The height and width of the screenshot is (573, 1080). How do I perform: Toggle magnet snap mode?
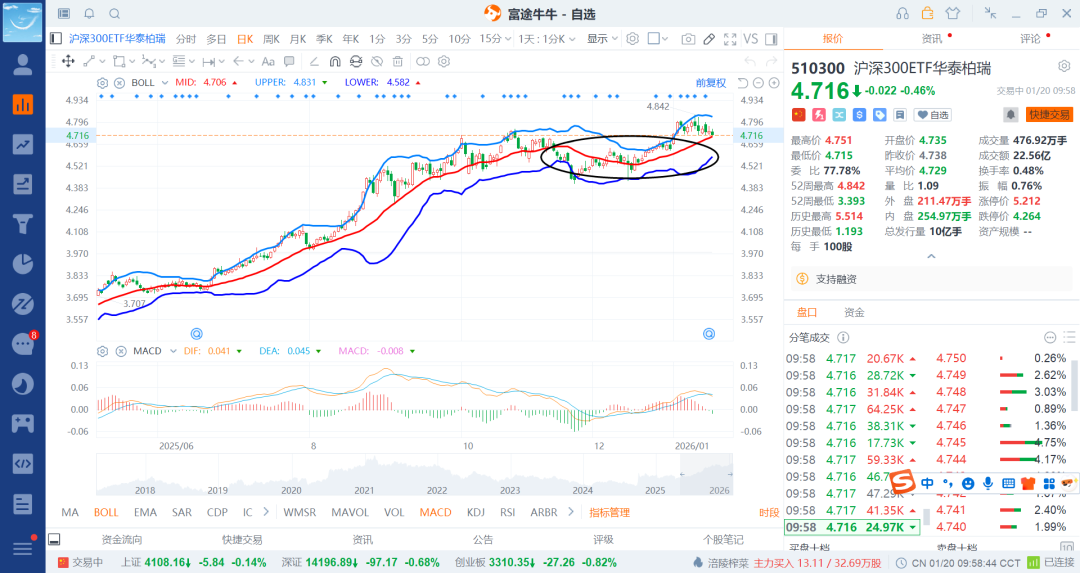click(x=335, y=61)
